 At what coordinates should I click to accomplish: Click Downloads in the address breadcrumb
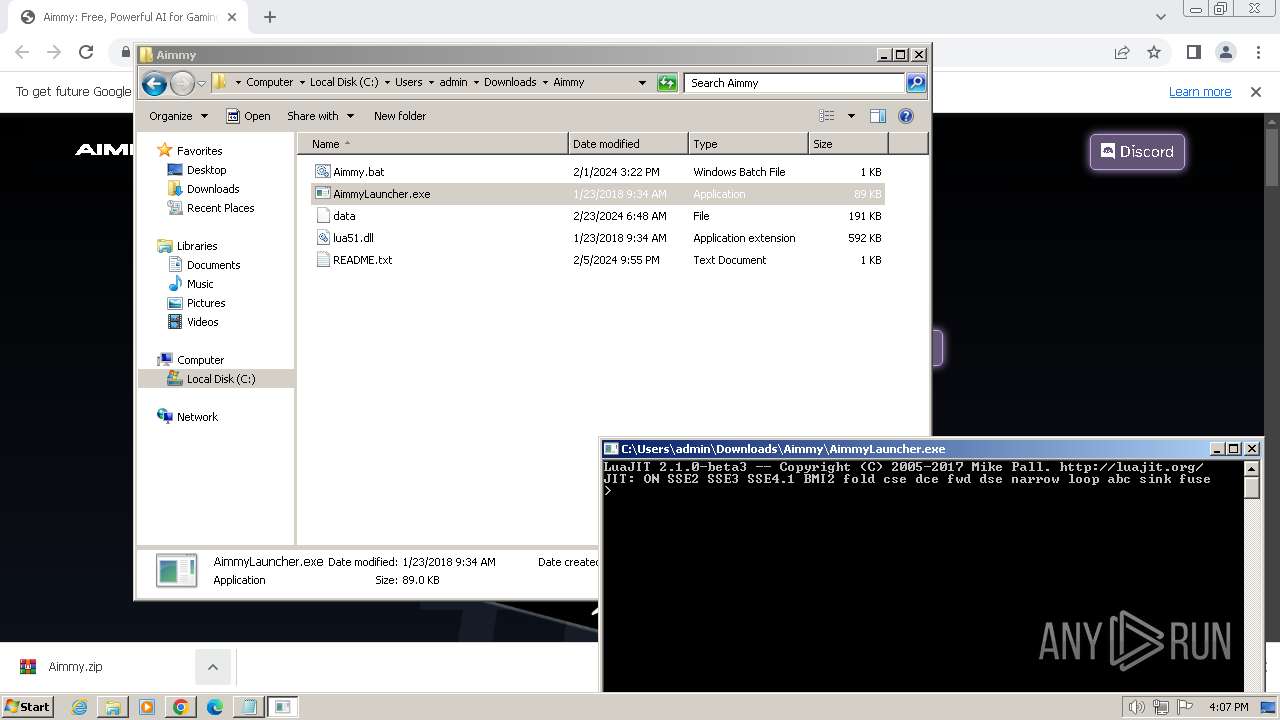pos(510,83)
